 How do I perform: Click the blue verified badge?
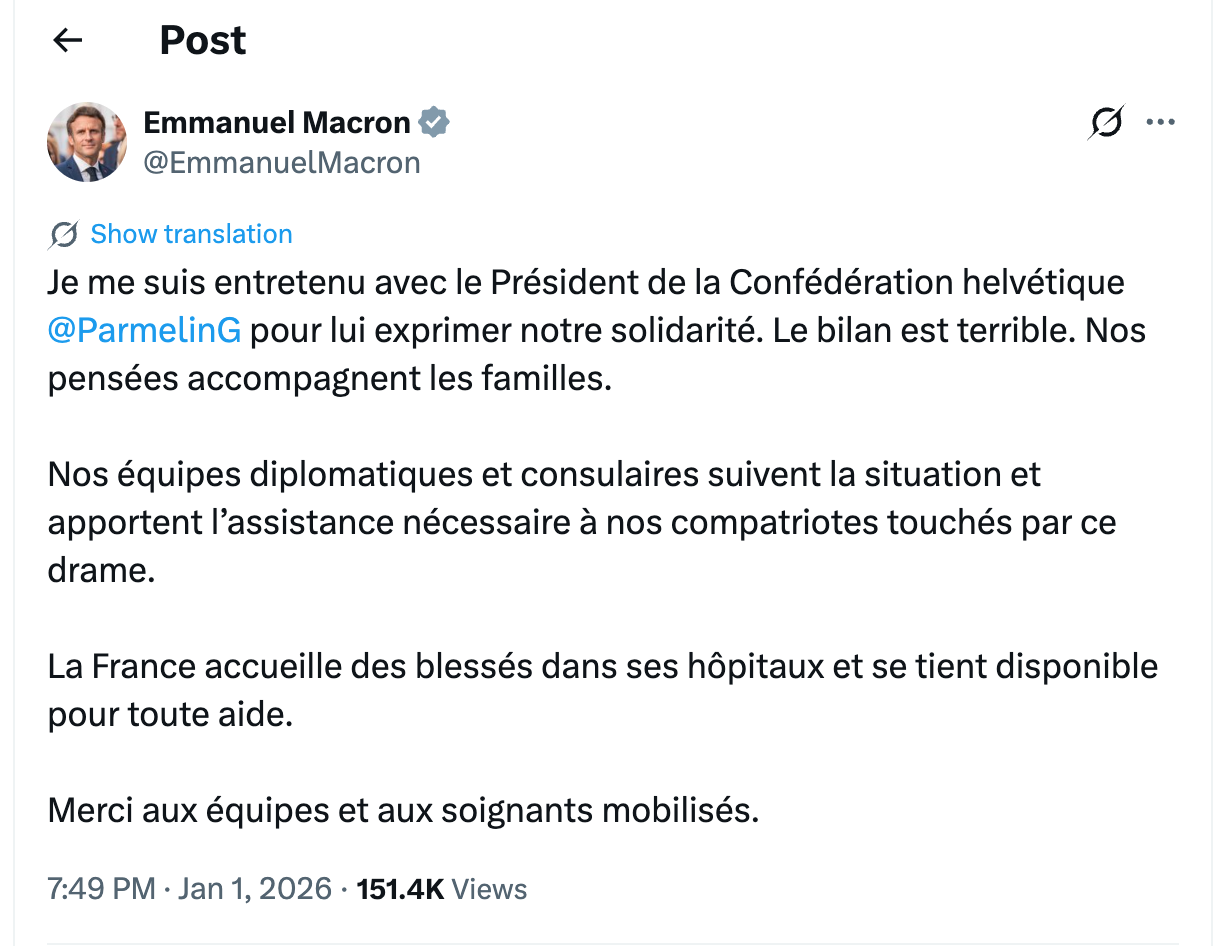[x=434, y=123]
